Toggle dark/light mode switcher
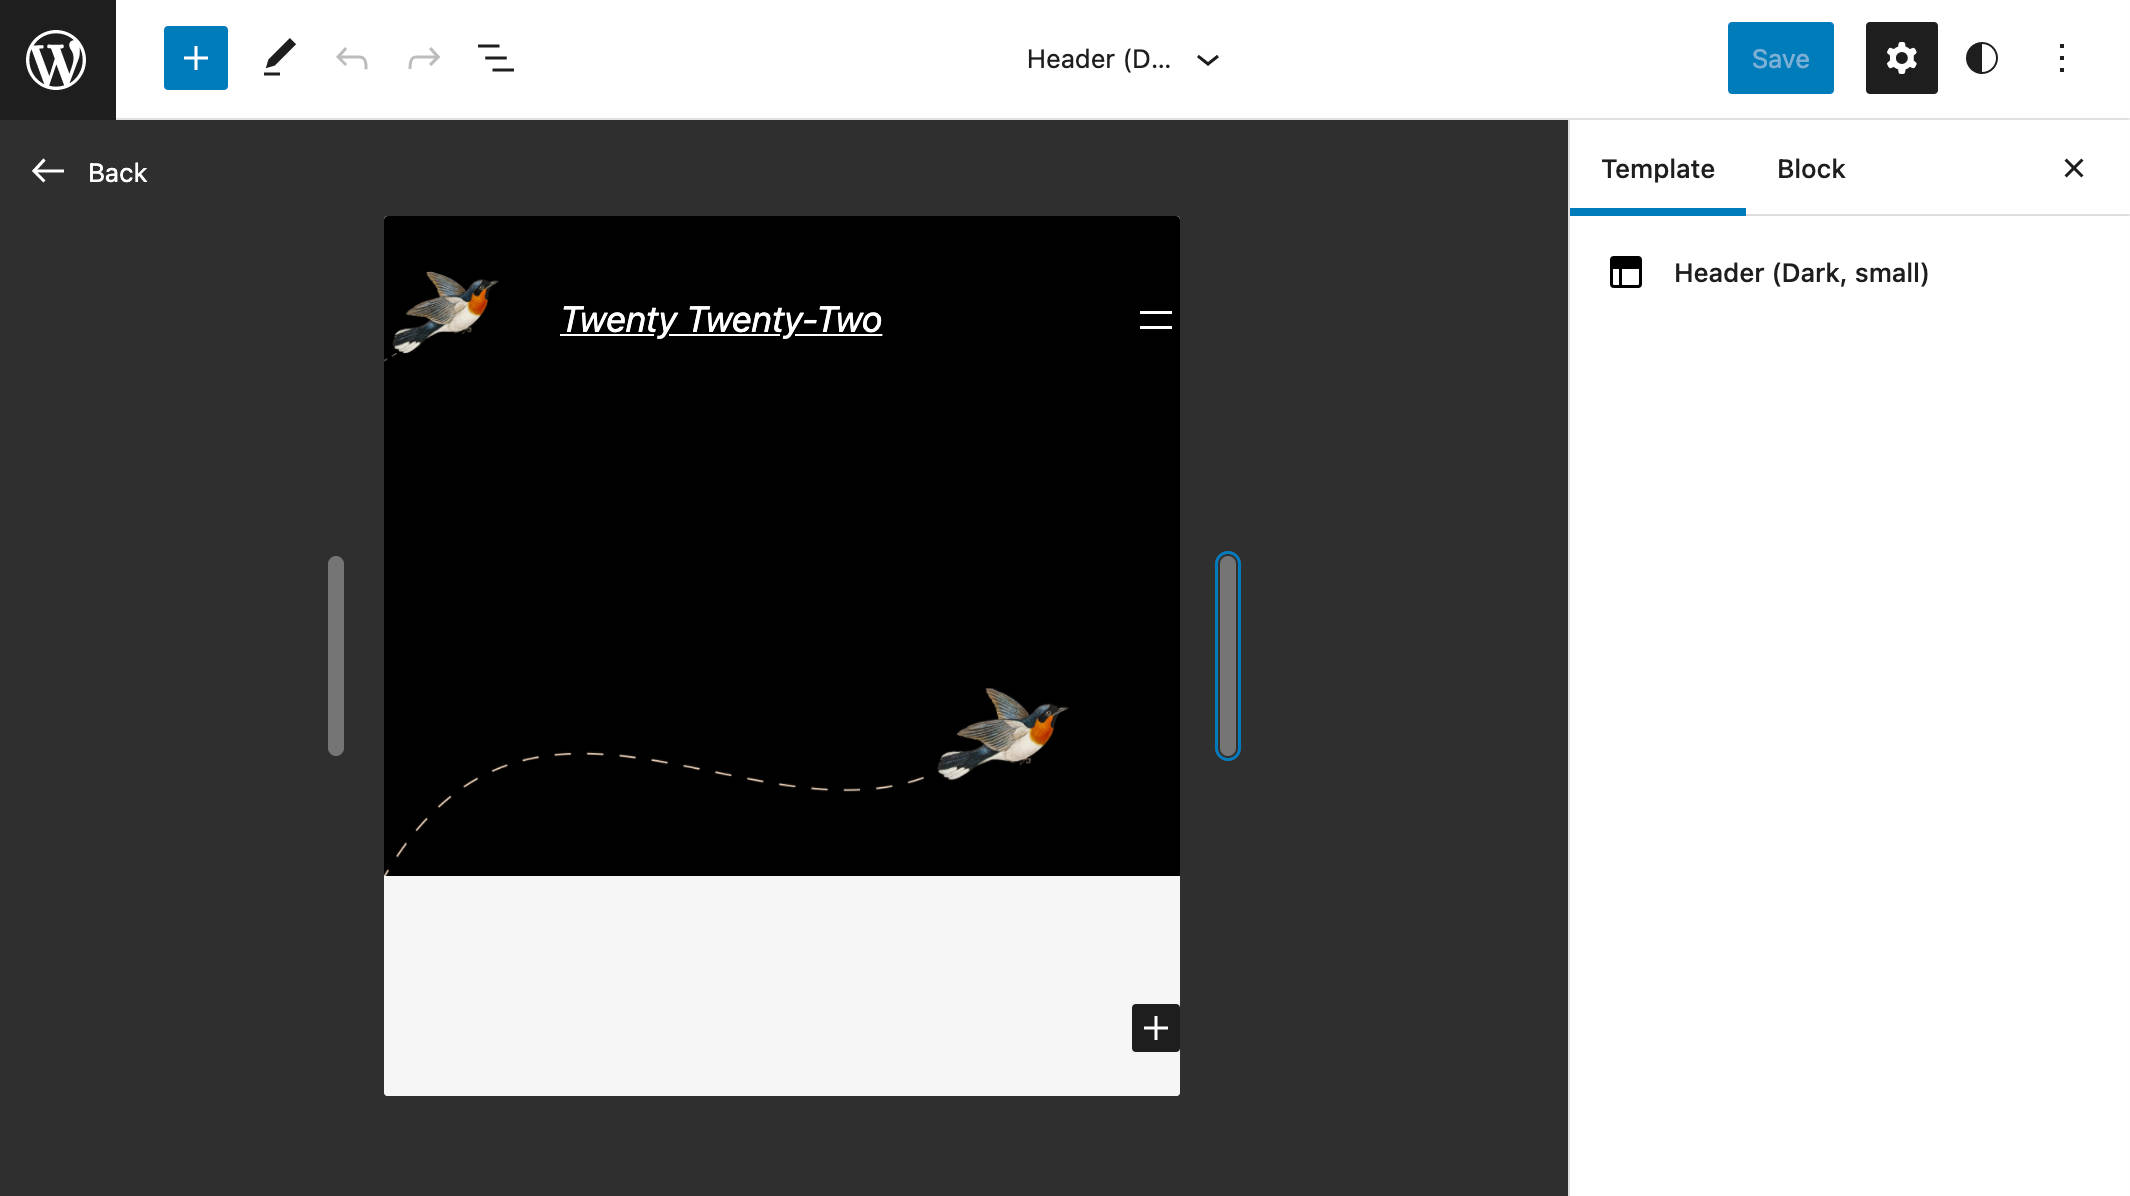Viewport: 2130px width, 1196px height. 1982,58
